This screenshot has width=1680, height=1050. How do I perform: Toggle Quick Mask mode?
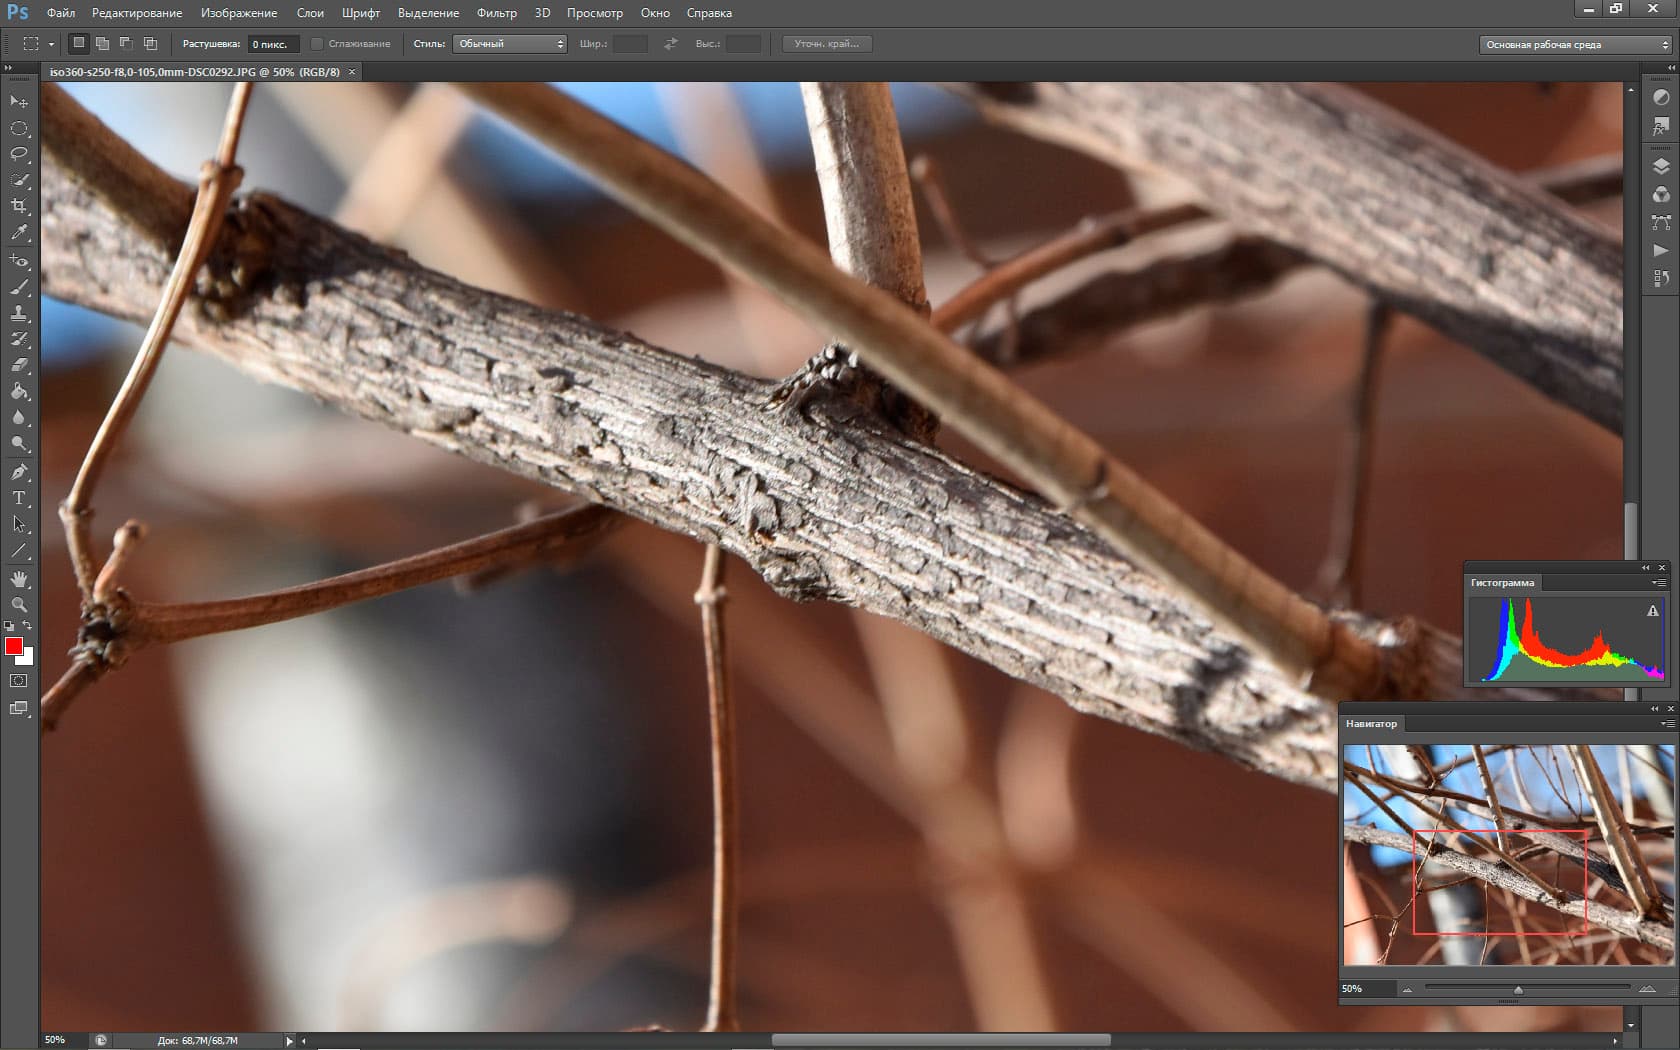pos(19,681)
